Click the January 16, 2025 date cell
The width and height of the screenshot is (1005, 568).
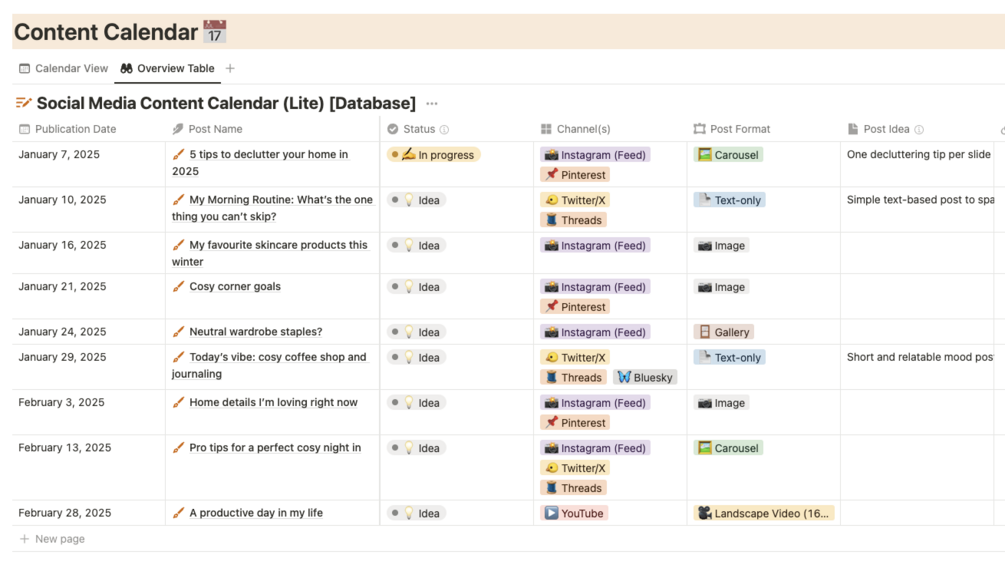coord(62,245)
